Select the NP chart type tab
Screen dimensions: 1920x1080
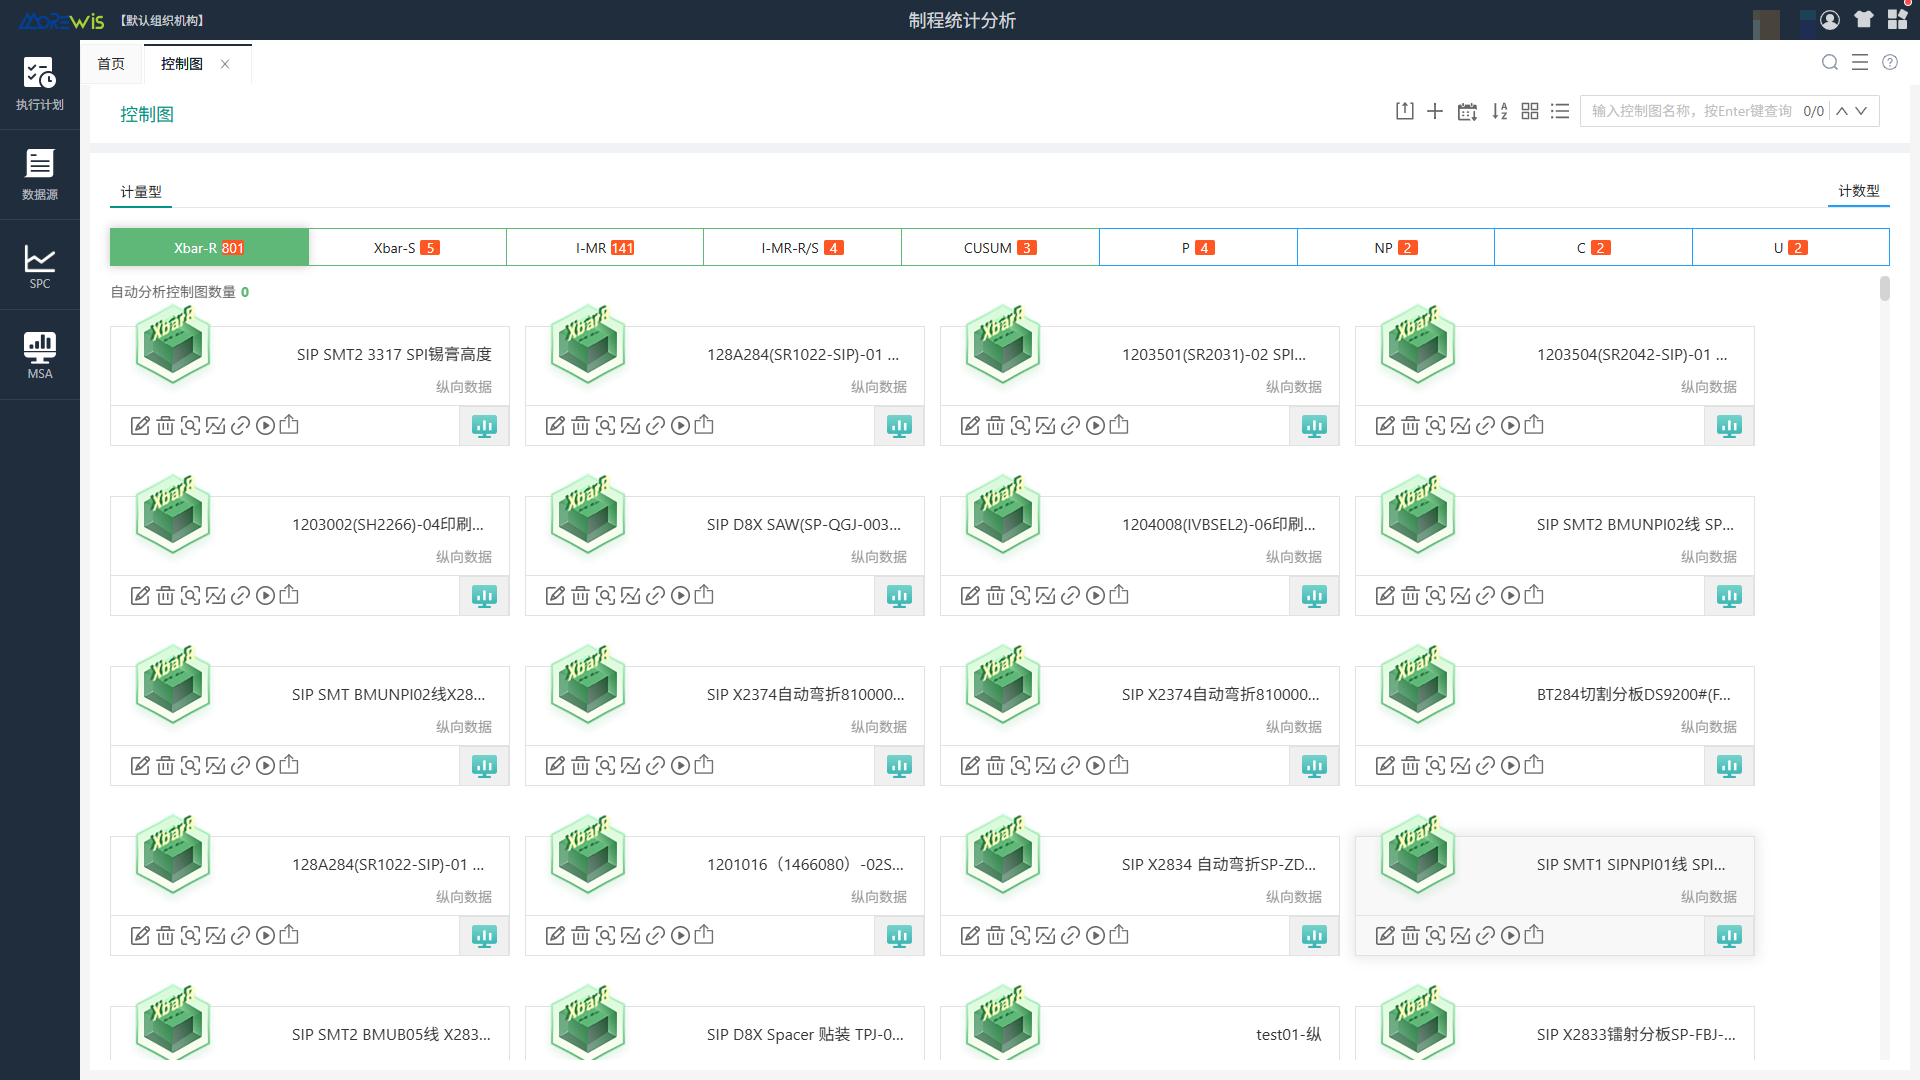1396,247
